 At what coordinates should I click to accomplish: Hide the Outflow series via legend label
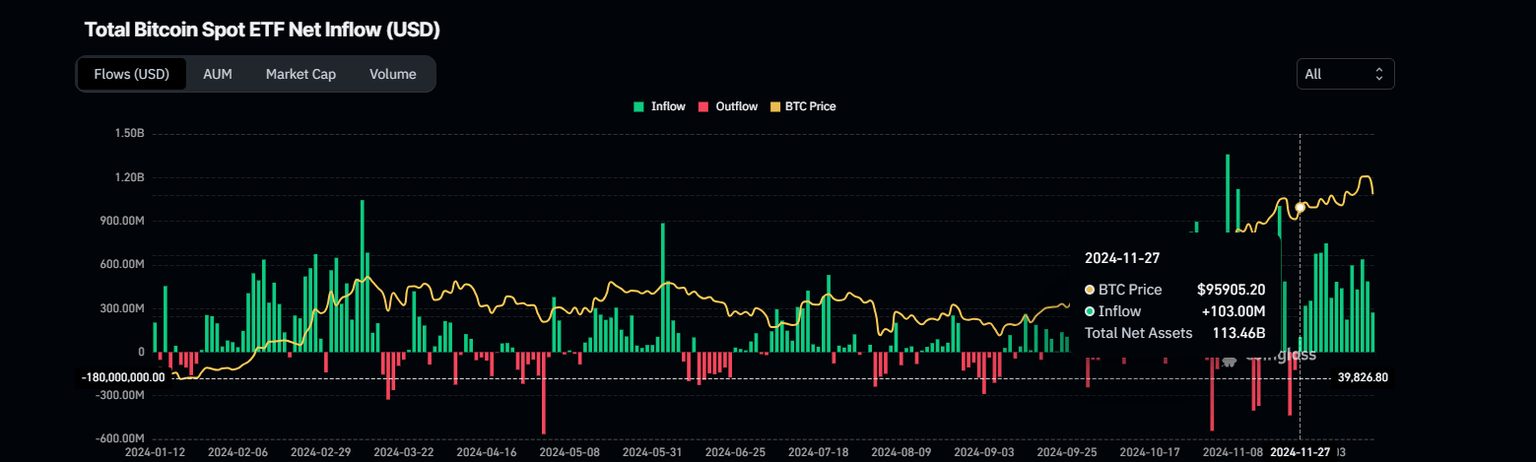pos(736,106)
